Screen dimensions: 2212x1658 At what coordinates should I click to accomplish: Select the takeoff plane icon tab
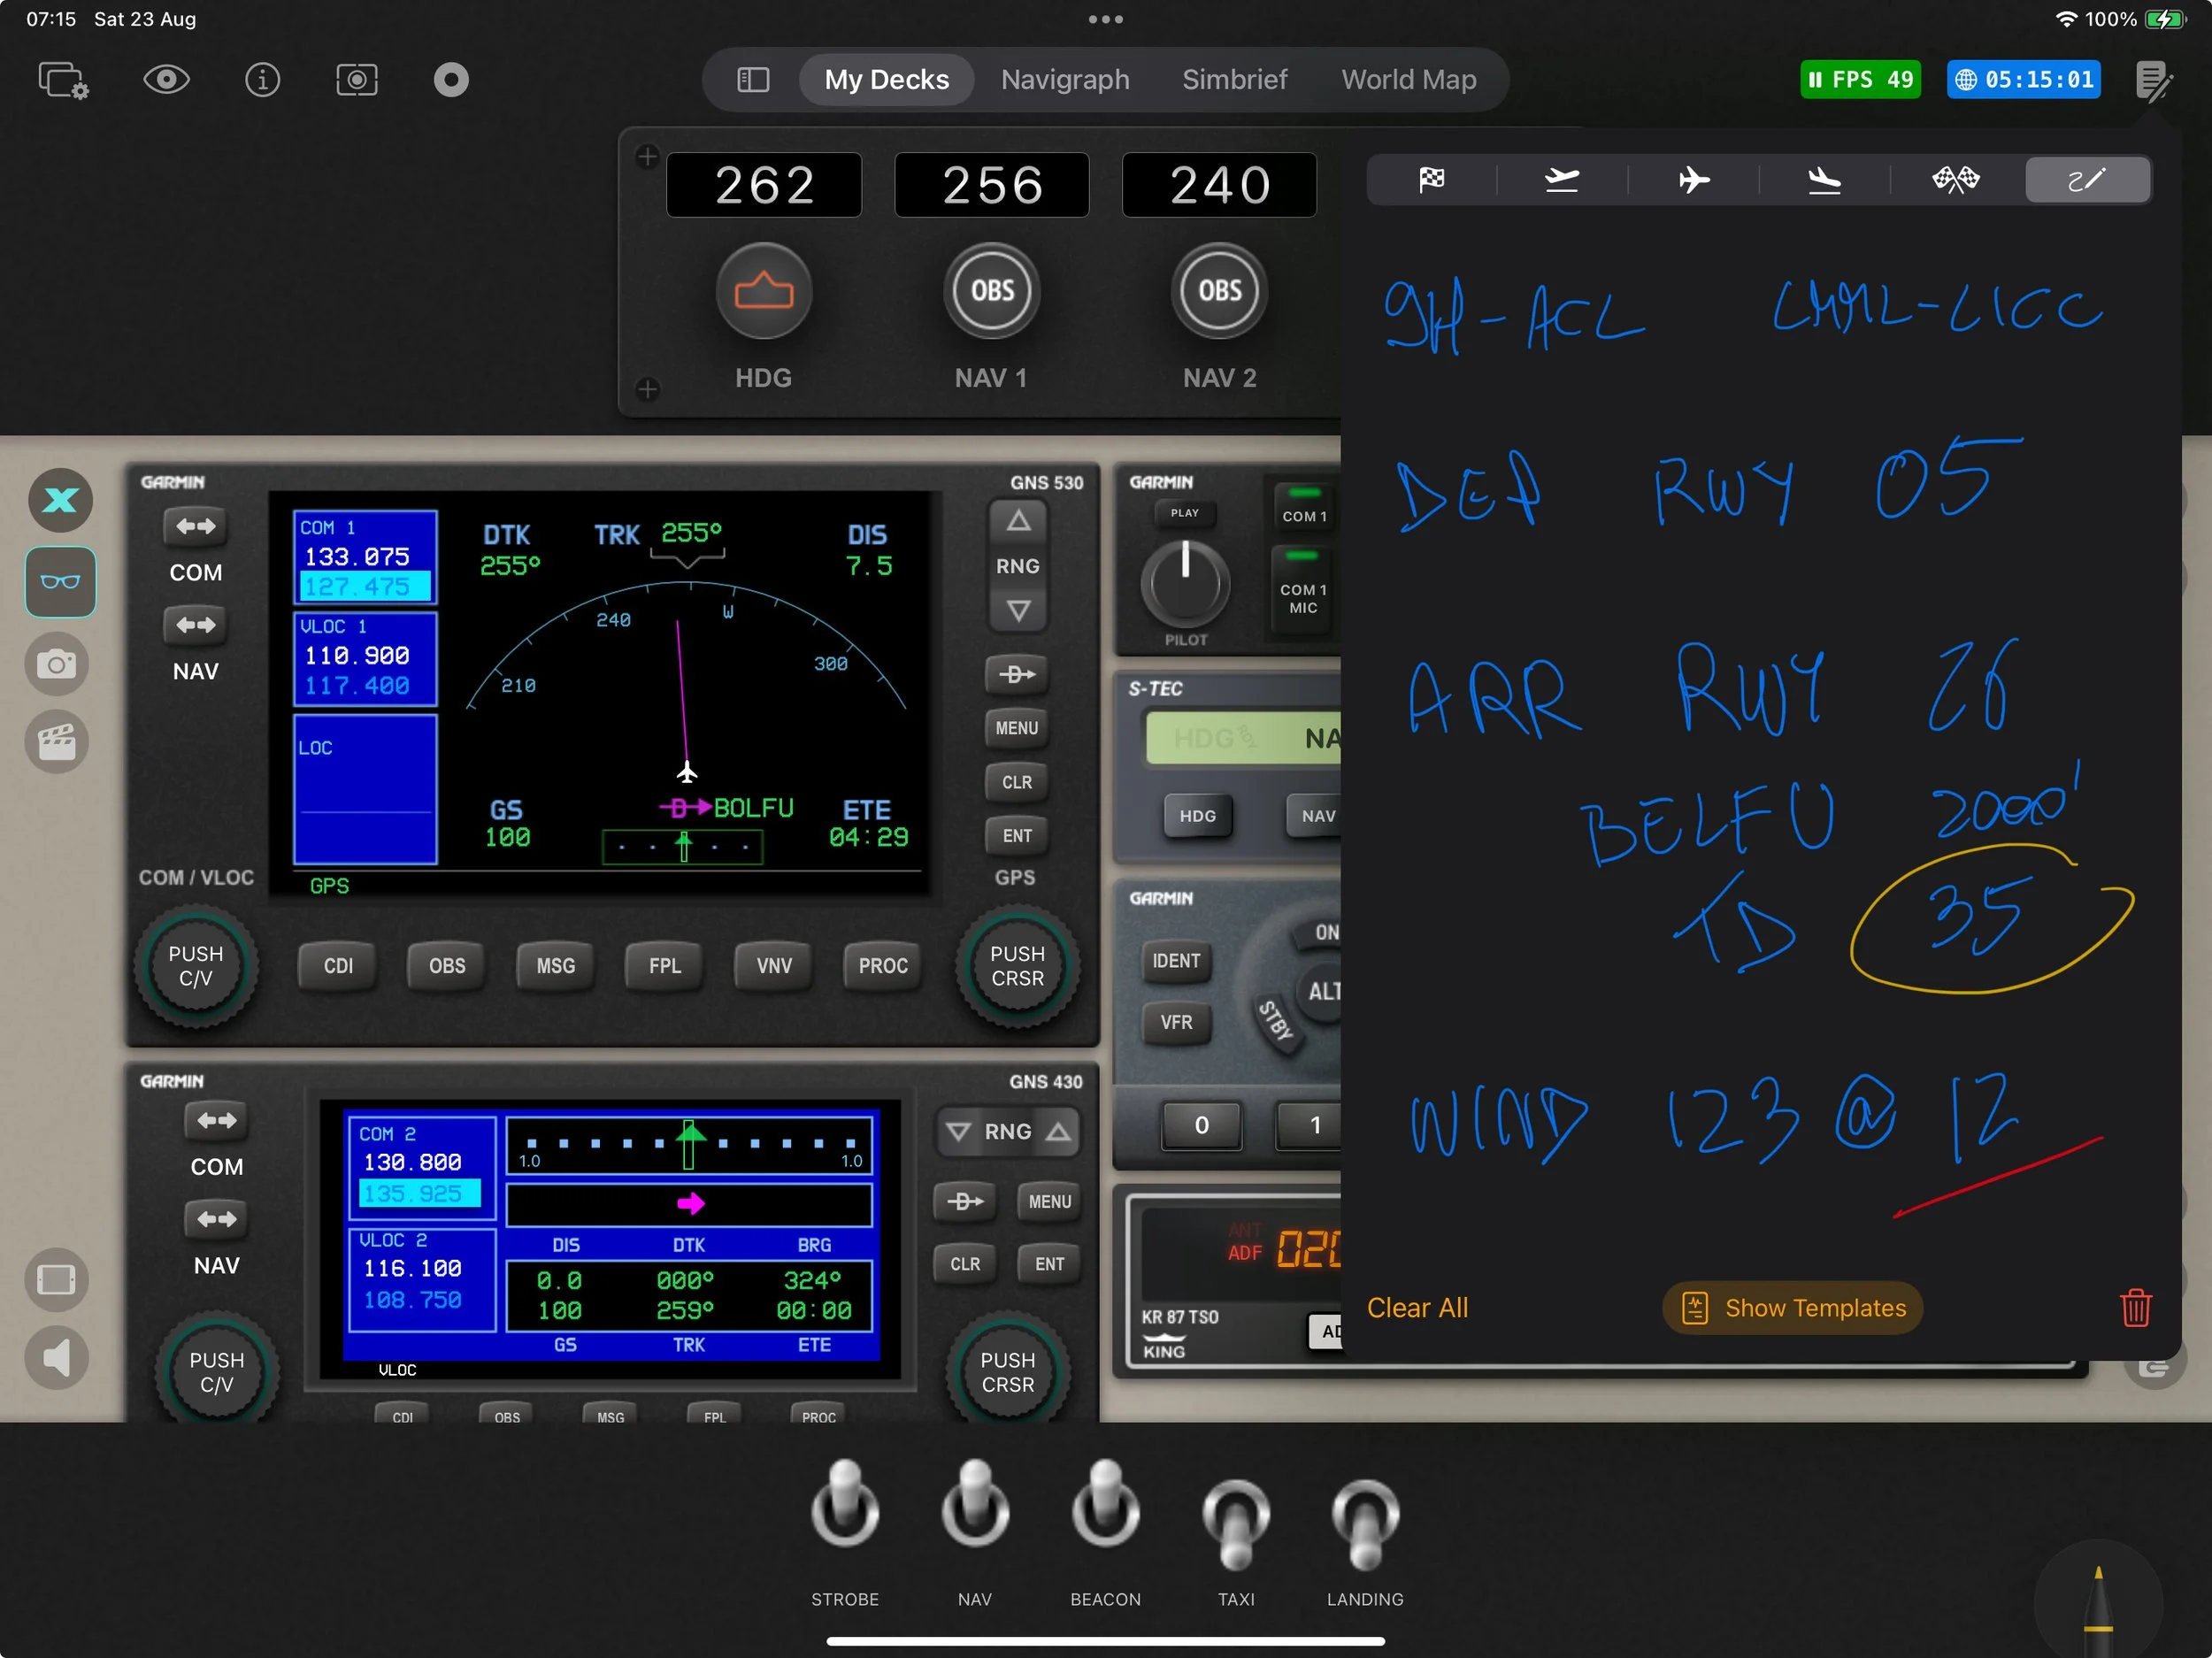point(1561,180)
